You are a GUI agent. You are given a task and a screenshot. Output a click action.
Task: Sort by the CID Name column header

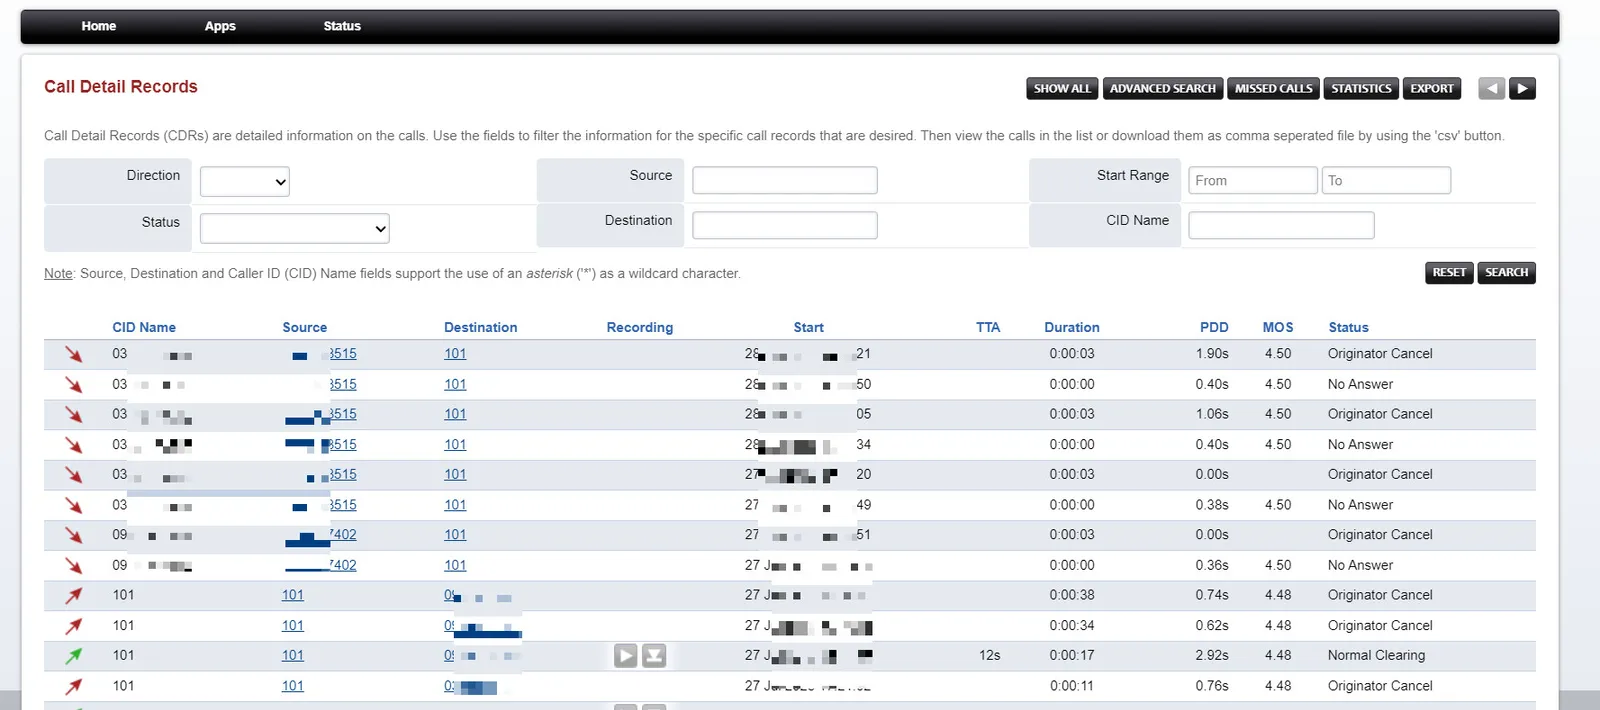144,327
